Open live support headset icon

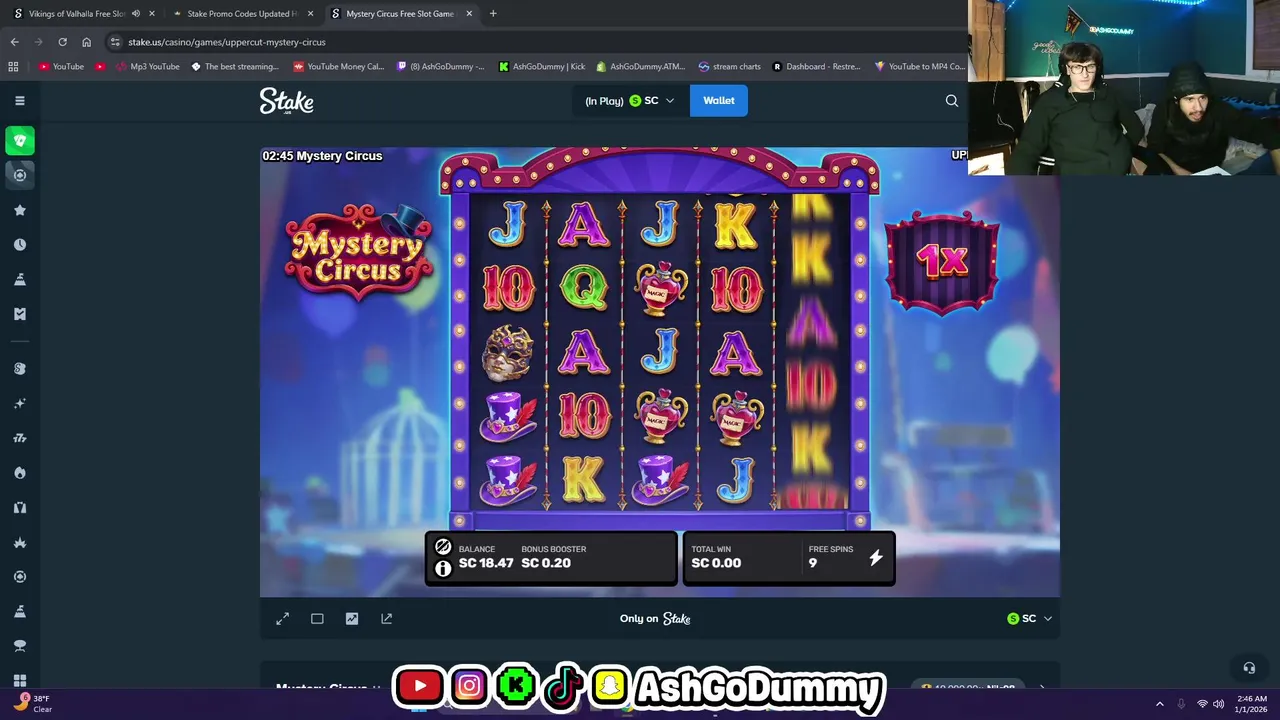click(1249, 668)
